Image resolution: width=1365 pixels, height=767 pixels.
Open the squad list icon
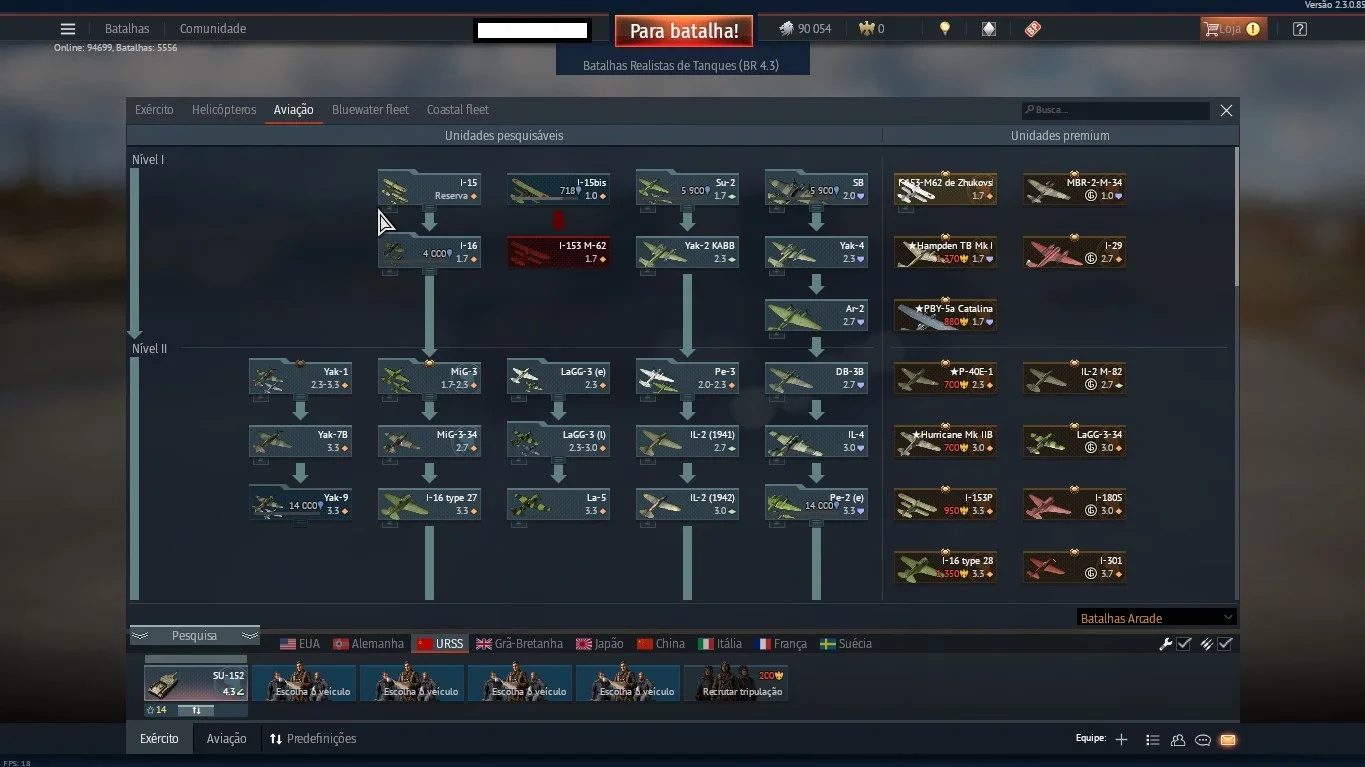point(1152,740)
